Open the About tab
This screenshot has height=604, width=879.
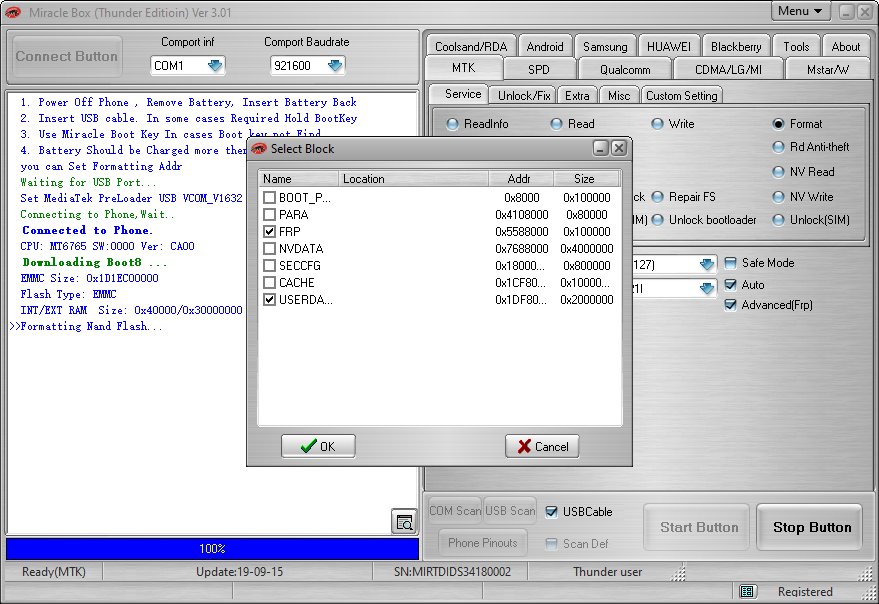point(845,47)
